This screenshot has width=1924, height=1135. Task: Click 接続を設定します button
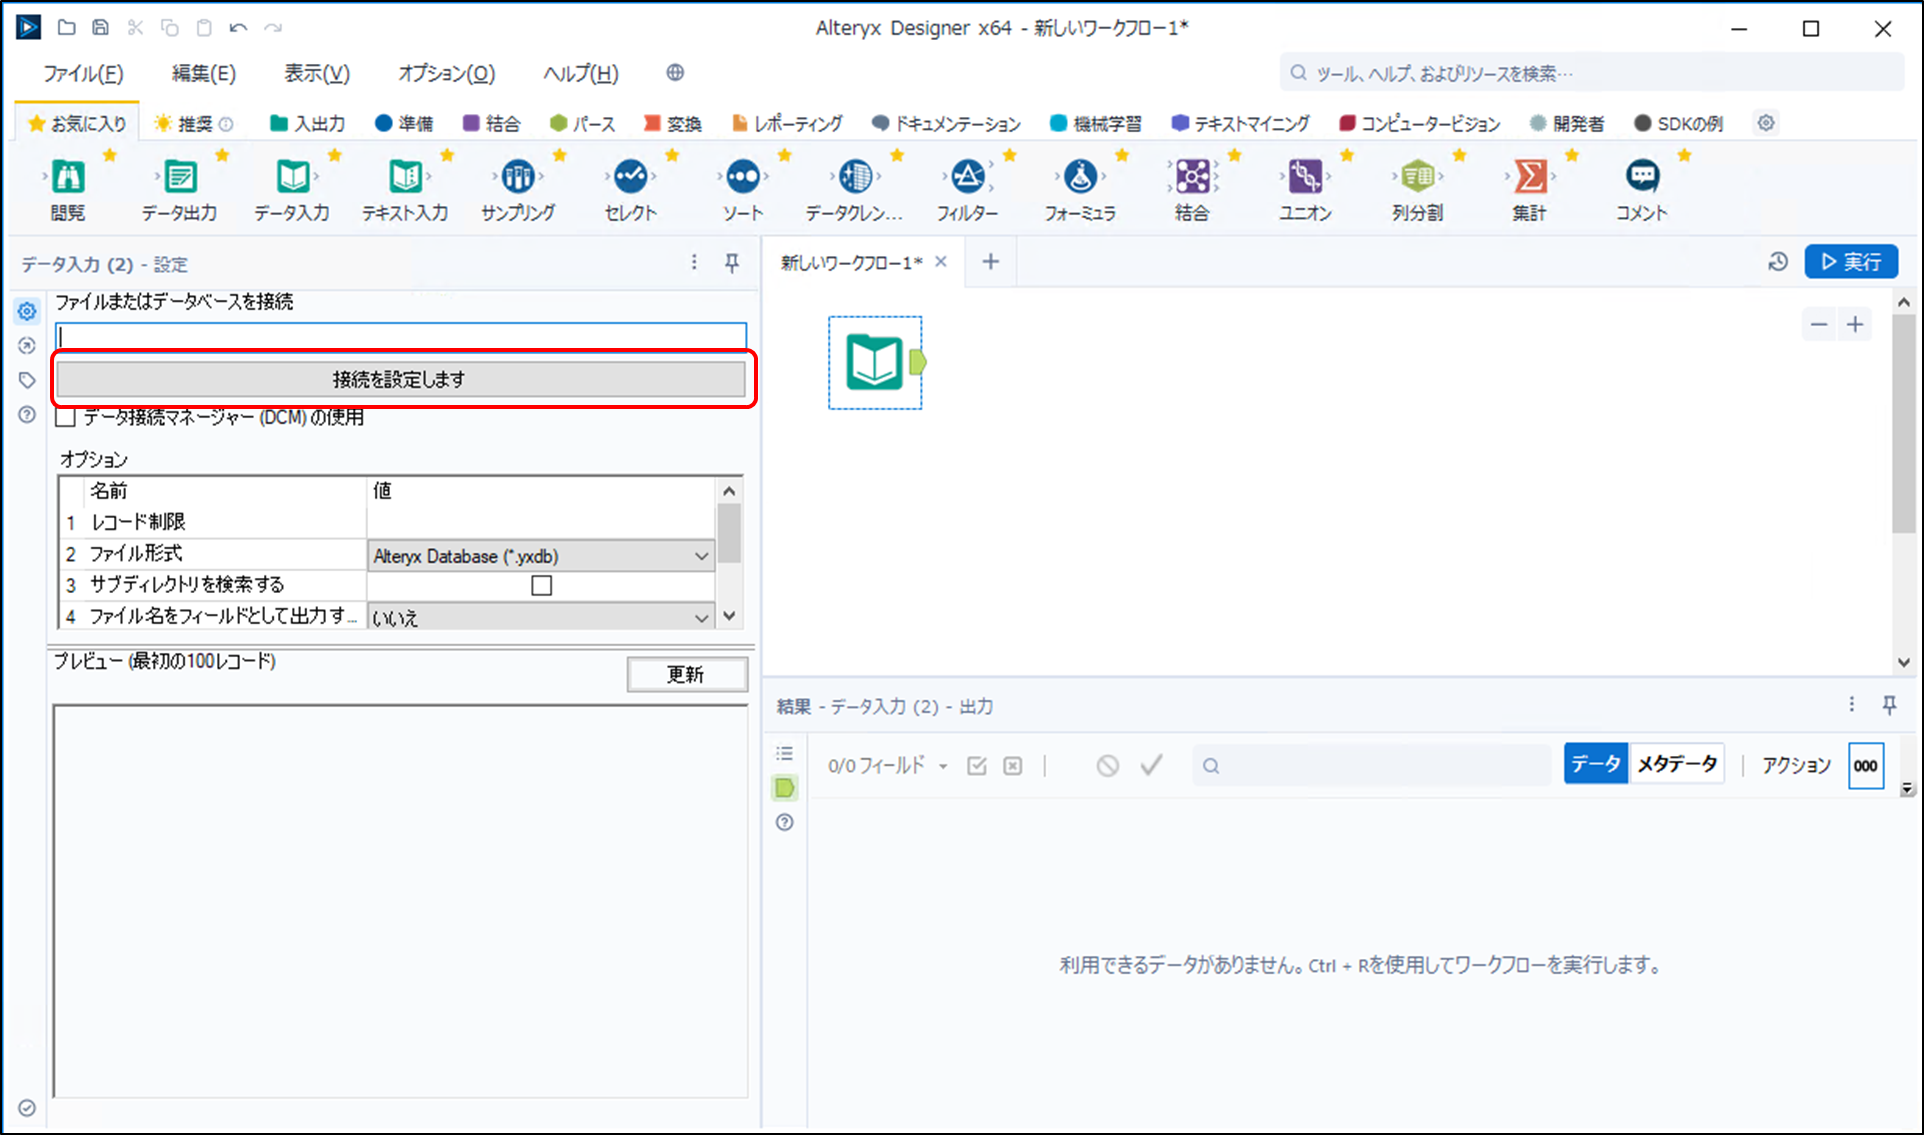tap(400, 379)
